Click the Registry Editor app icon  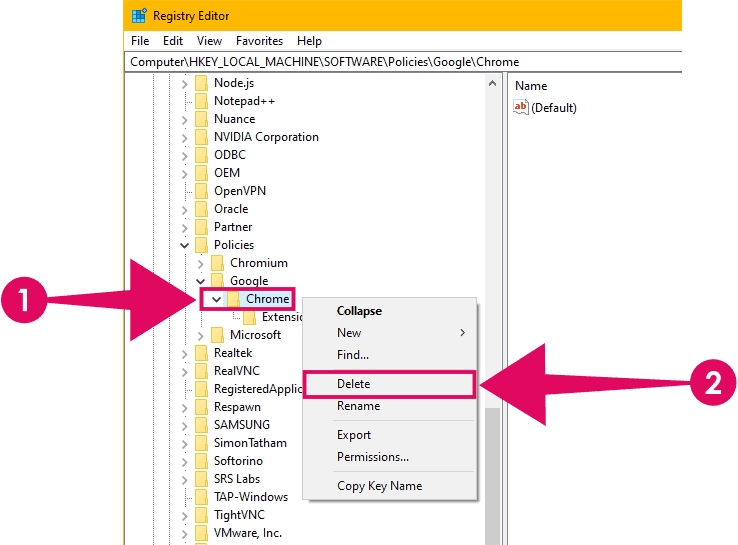click(139, 16)
